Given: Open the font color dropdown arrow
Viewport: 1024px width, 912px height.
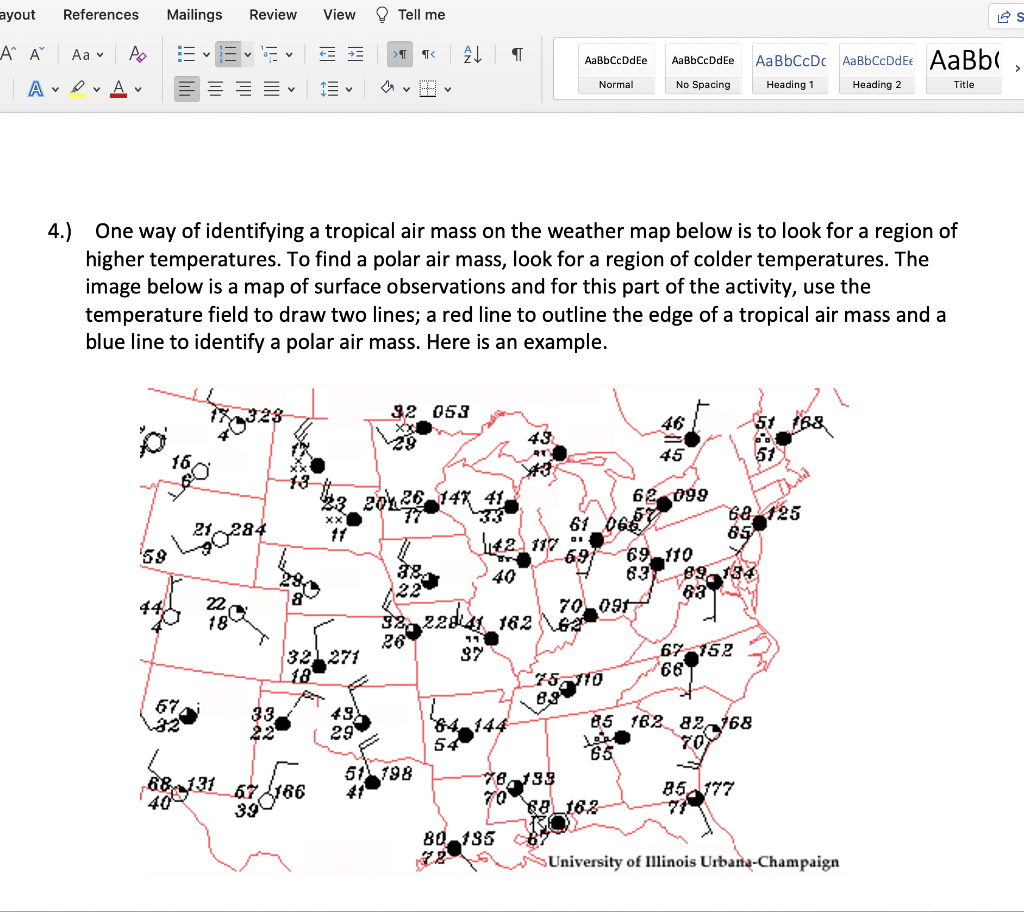Looking at the screenshot, I should 138,90.
